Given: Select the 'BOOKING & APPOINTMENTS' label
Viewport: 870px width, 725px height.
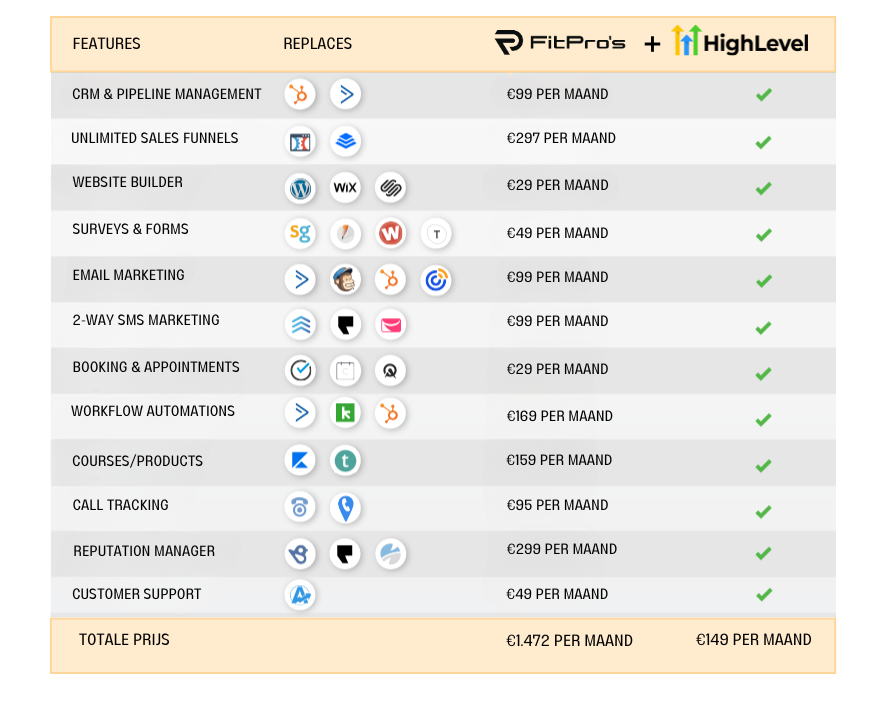Looking at the screenshot, I should (156, 367).
